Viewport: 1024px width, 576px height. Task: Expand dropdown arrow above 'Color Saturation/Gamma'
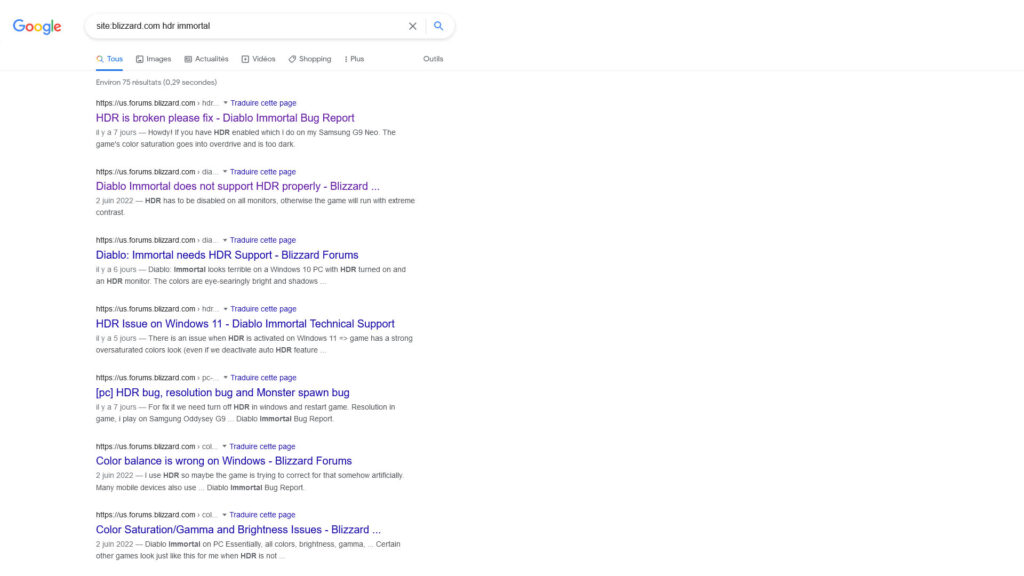[x=224, y=515]
